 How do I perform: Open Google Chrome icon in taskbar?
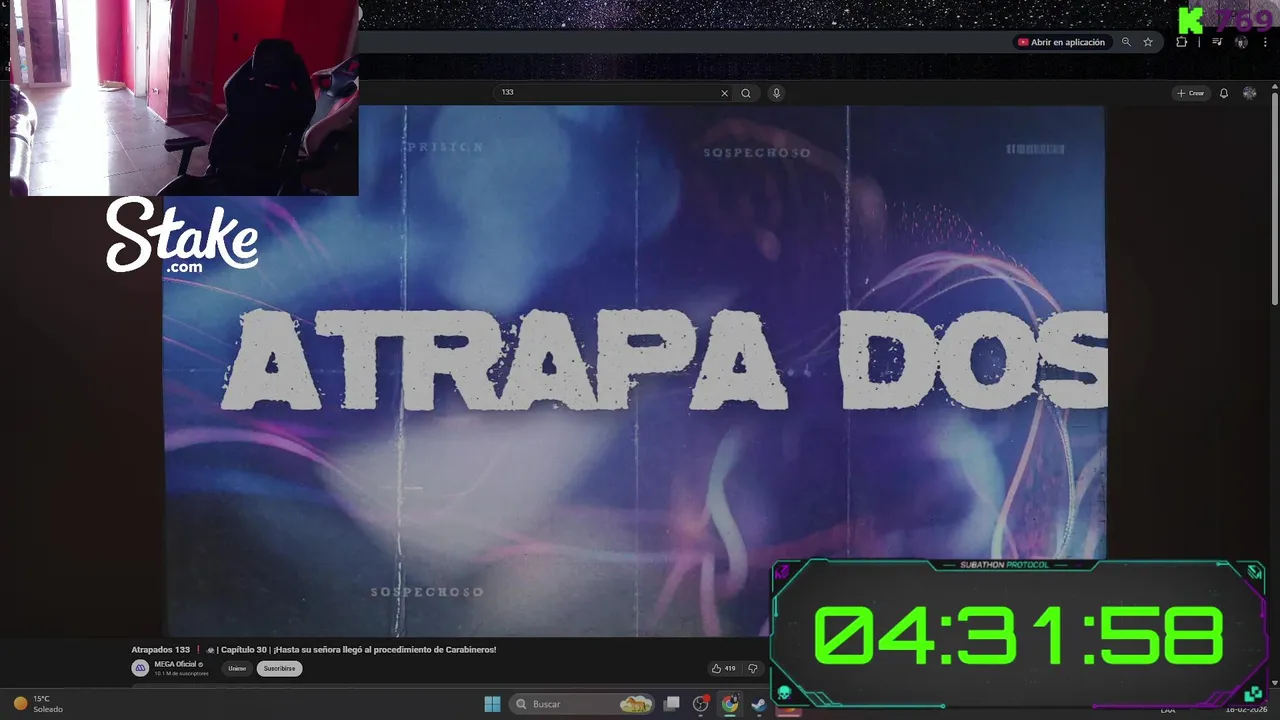pyautogui.click(x=730, y=704)
